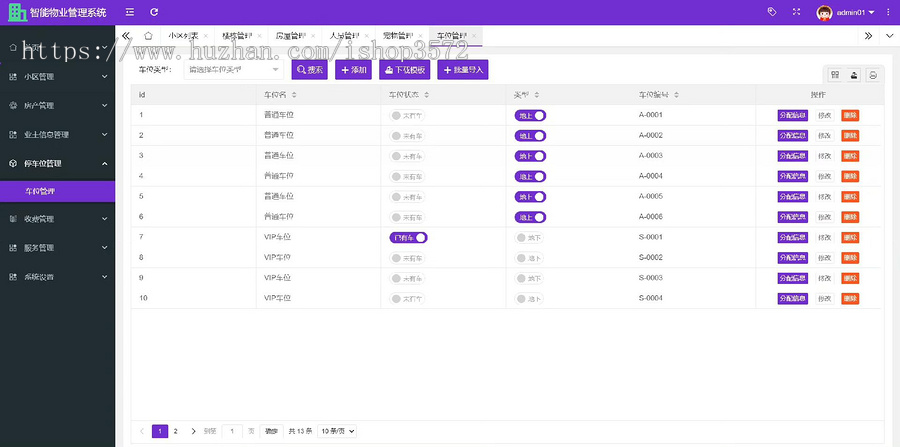Toggle type switch for row S-0003
Image resolution: width=900 pixels, height=447 pixels.
point(529,278)
